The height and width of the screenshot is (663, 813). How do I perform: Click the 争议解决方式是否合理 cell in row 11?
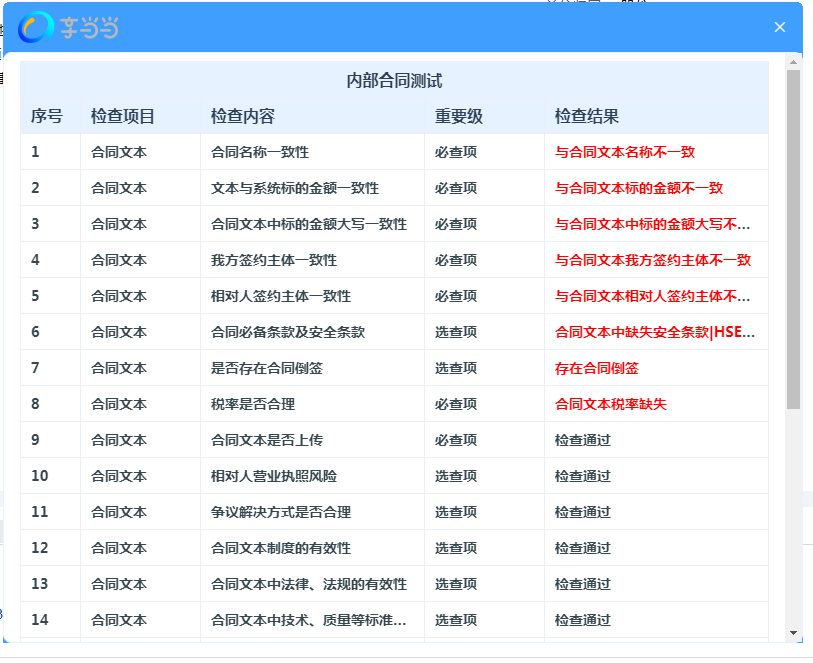tap(281, 512)
